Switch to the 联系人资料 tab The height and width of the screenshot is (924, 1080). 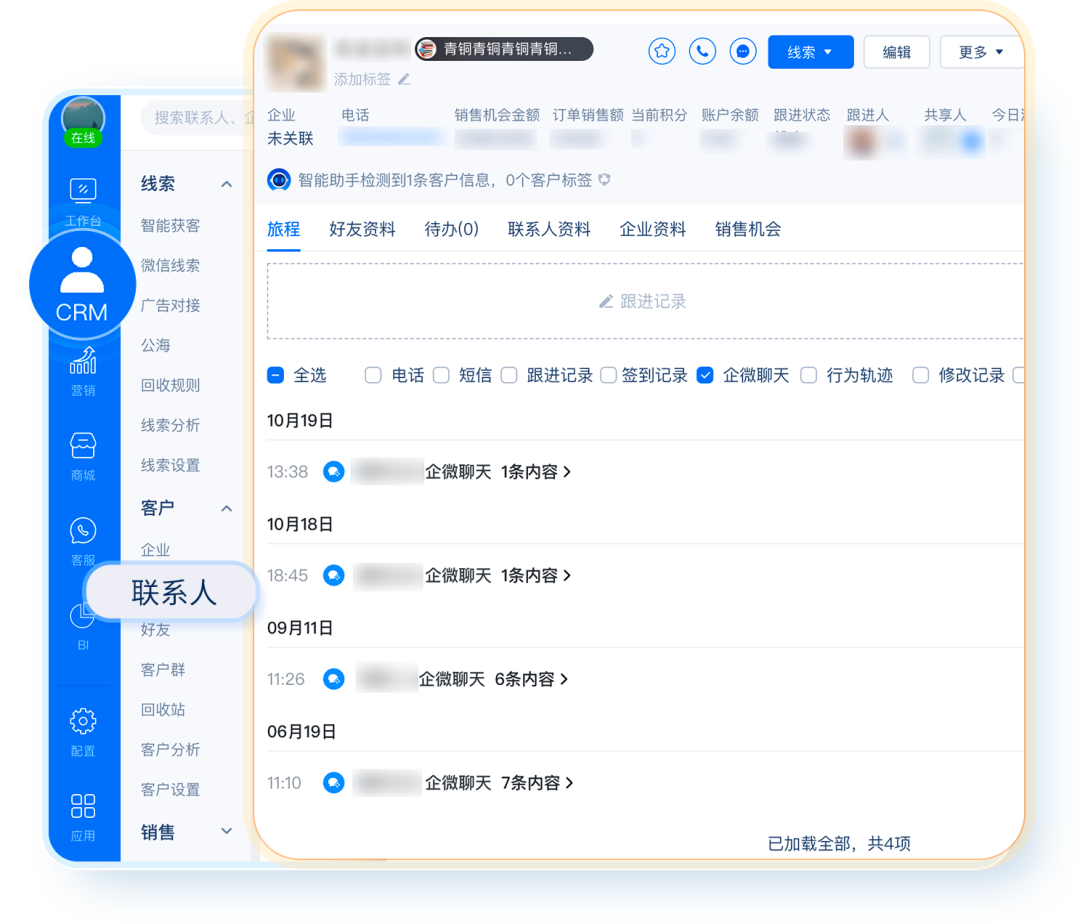coord(549,229)
